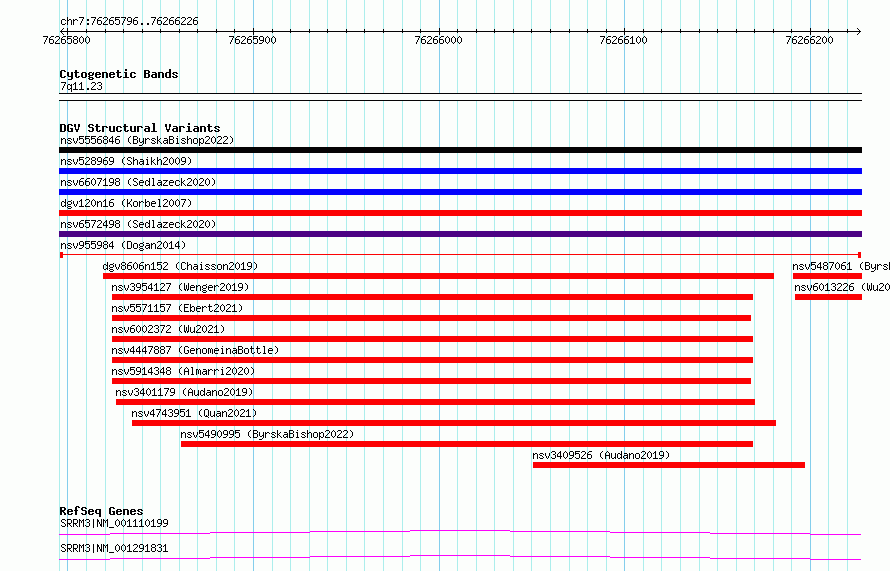890x571 pixels.
Task: Select the blue nsv6607198 variant bar
Action: click(x=460, y=192)
